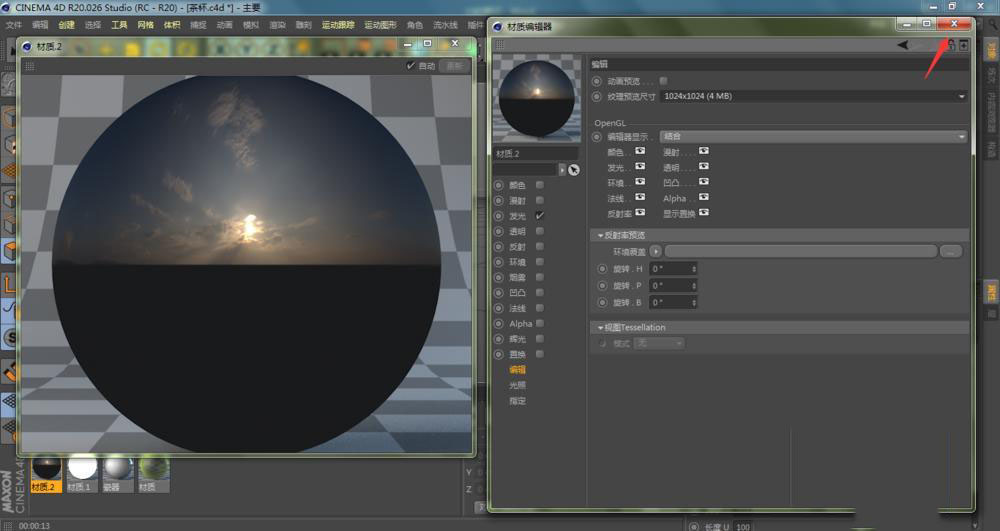Open the 文件 menu in main menu bar
1000x531 pixels.
click(x=13, y=25)
